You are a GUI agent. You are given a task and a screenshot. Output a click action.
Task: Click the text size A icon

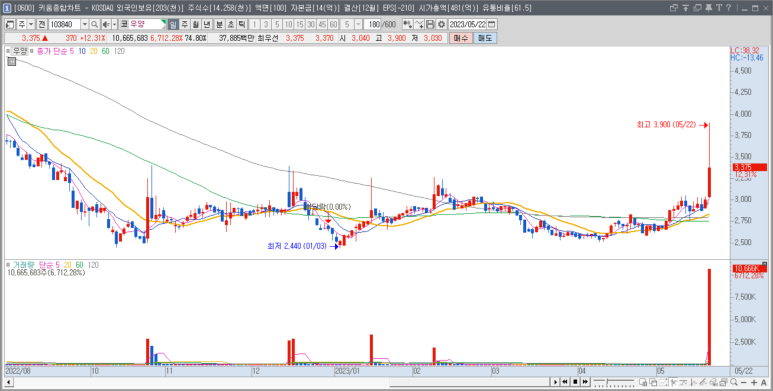[764, 382]
